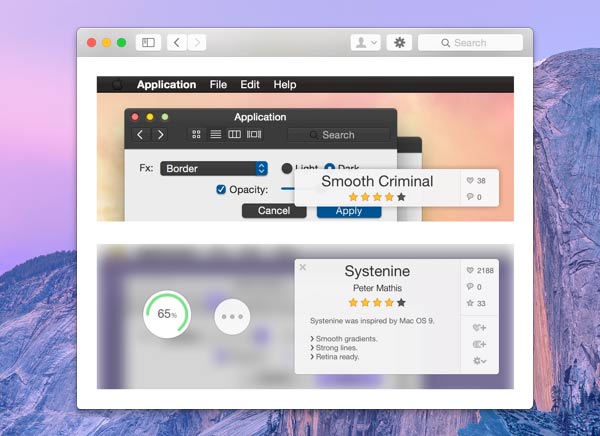Open the gear dropdown on Systenine card
This screenshot has width=600, height=436.
479,361
